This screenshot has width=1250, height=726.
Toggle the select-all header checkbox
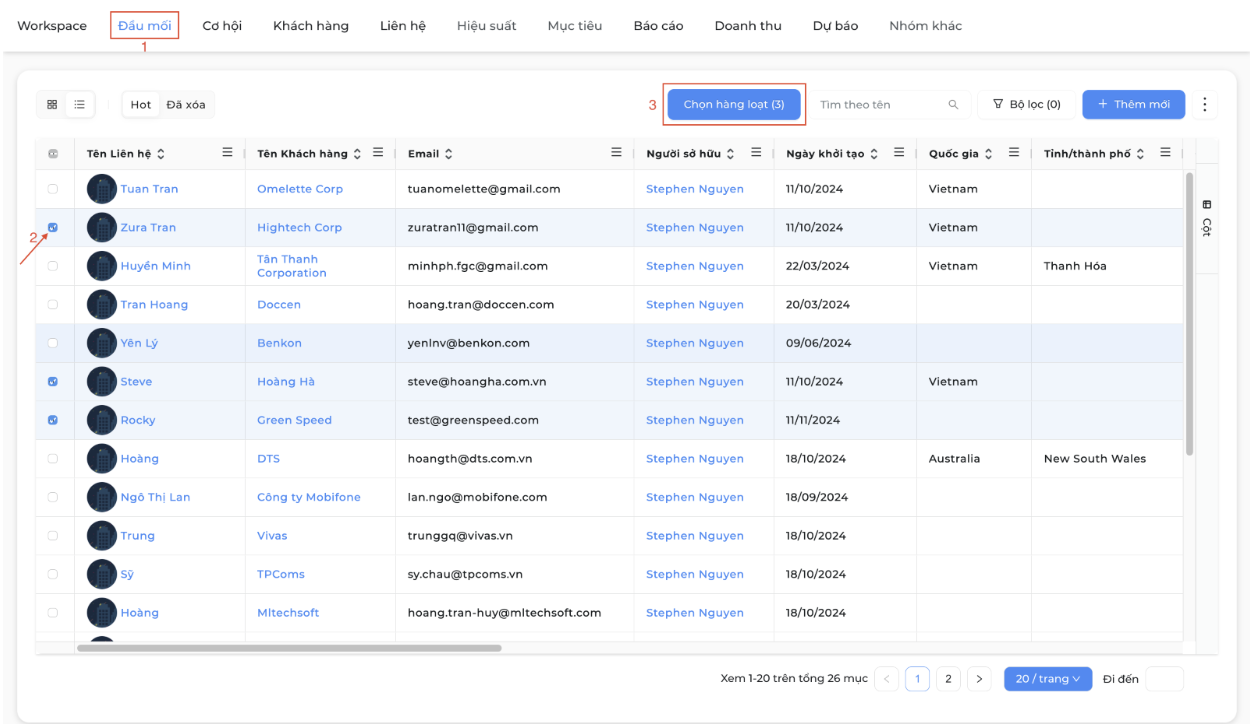click(53, 154)
